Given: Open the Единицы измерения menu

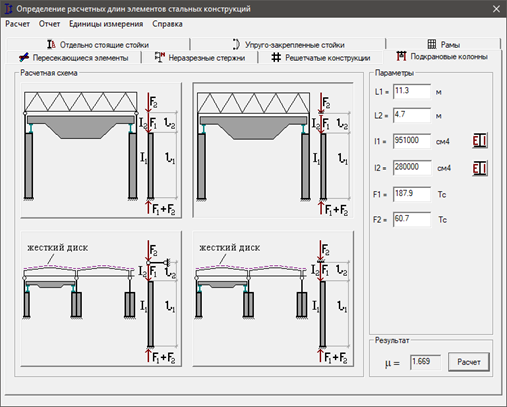Looking at the screenshot, I should click(106, 24).
